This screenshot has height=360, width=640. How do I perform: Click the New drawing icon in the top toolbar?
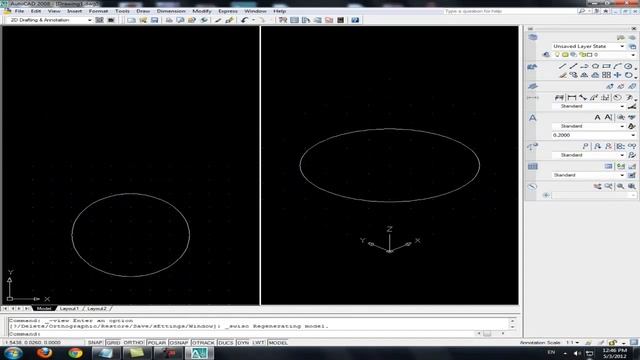point(131,20)
